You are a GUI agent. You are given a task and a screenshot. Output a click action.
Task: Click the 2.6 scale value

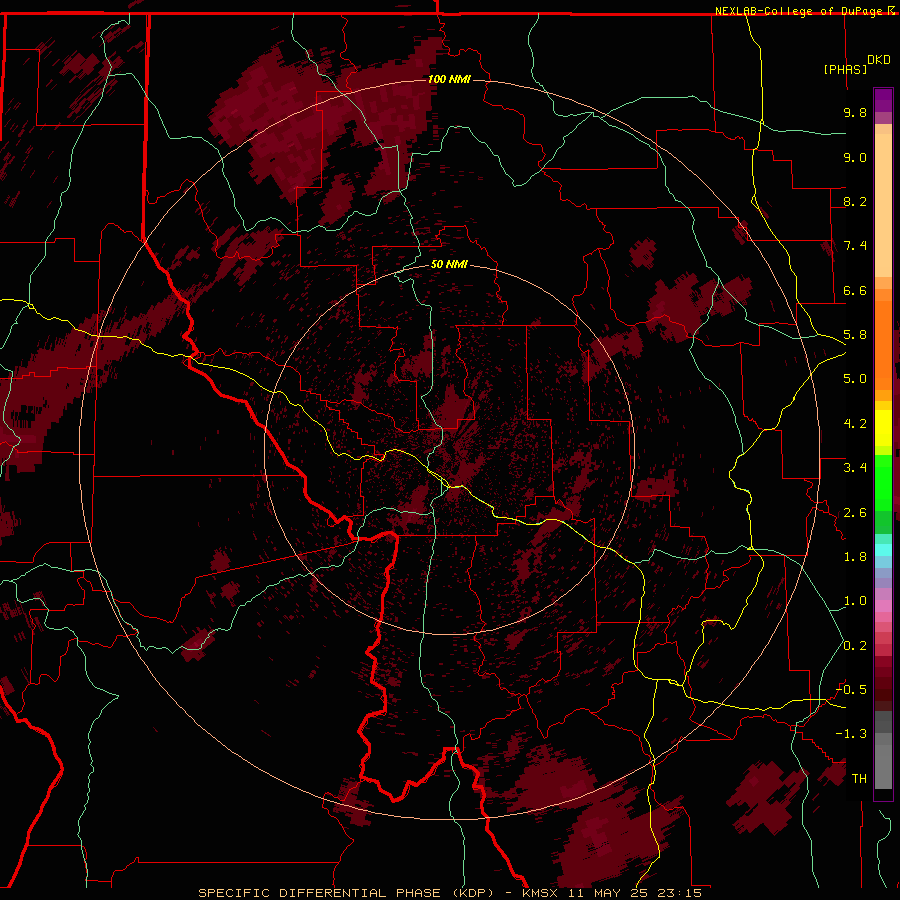coord(855,513)
